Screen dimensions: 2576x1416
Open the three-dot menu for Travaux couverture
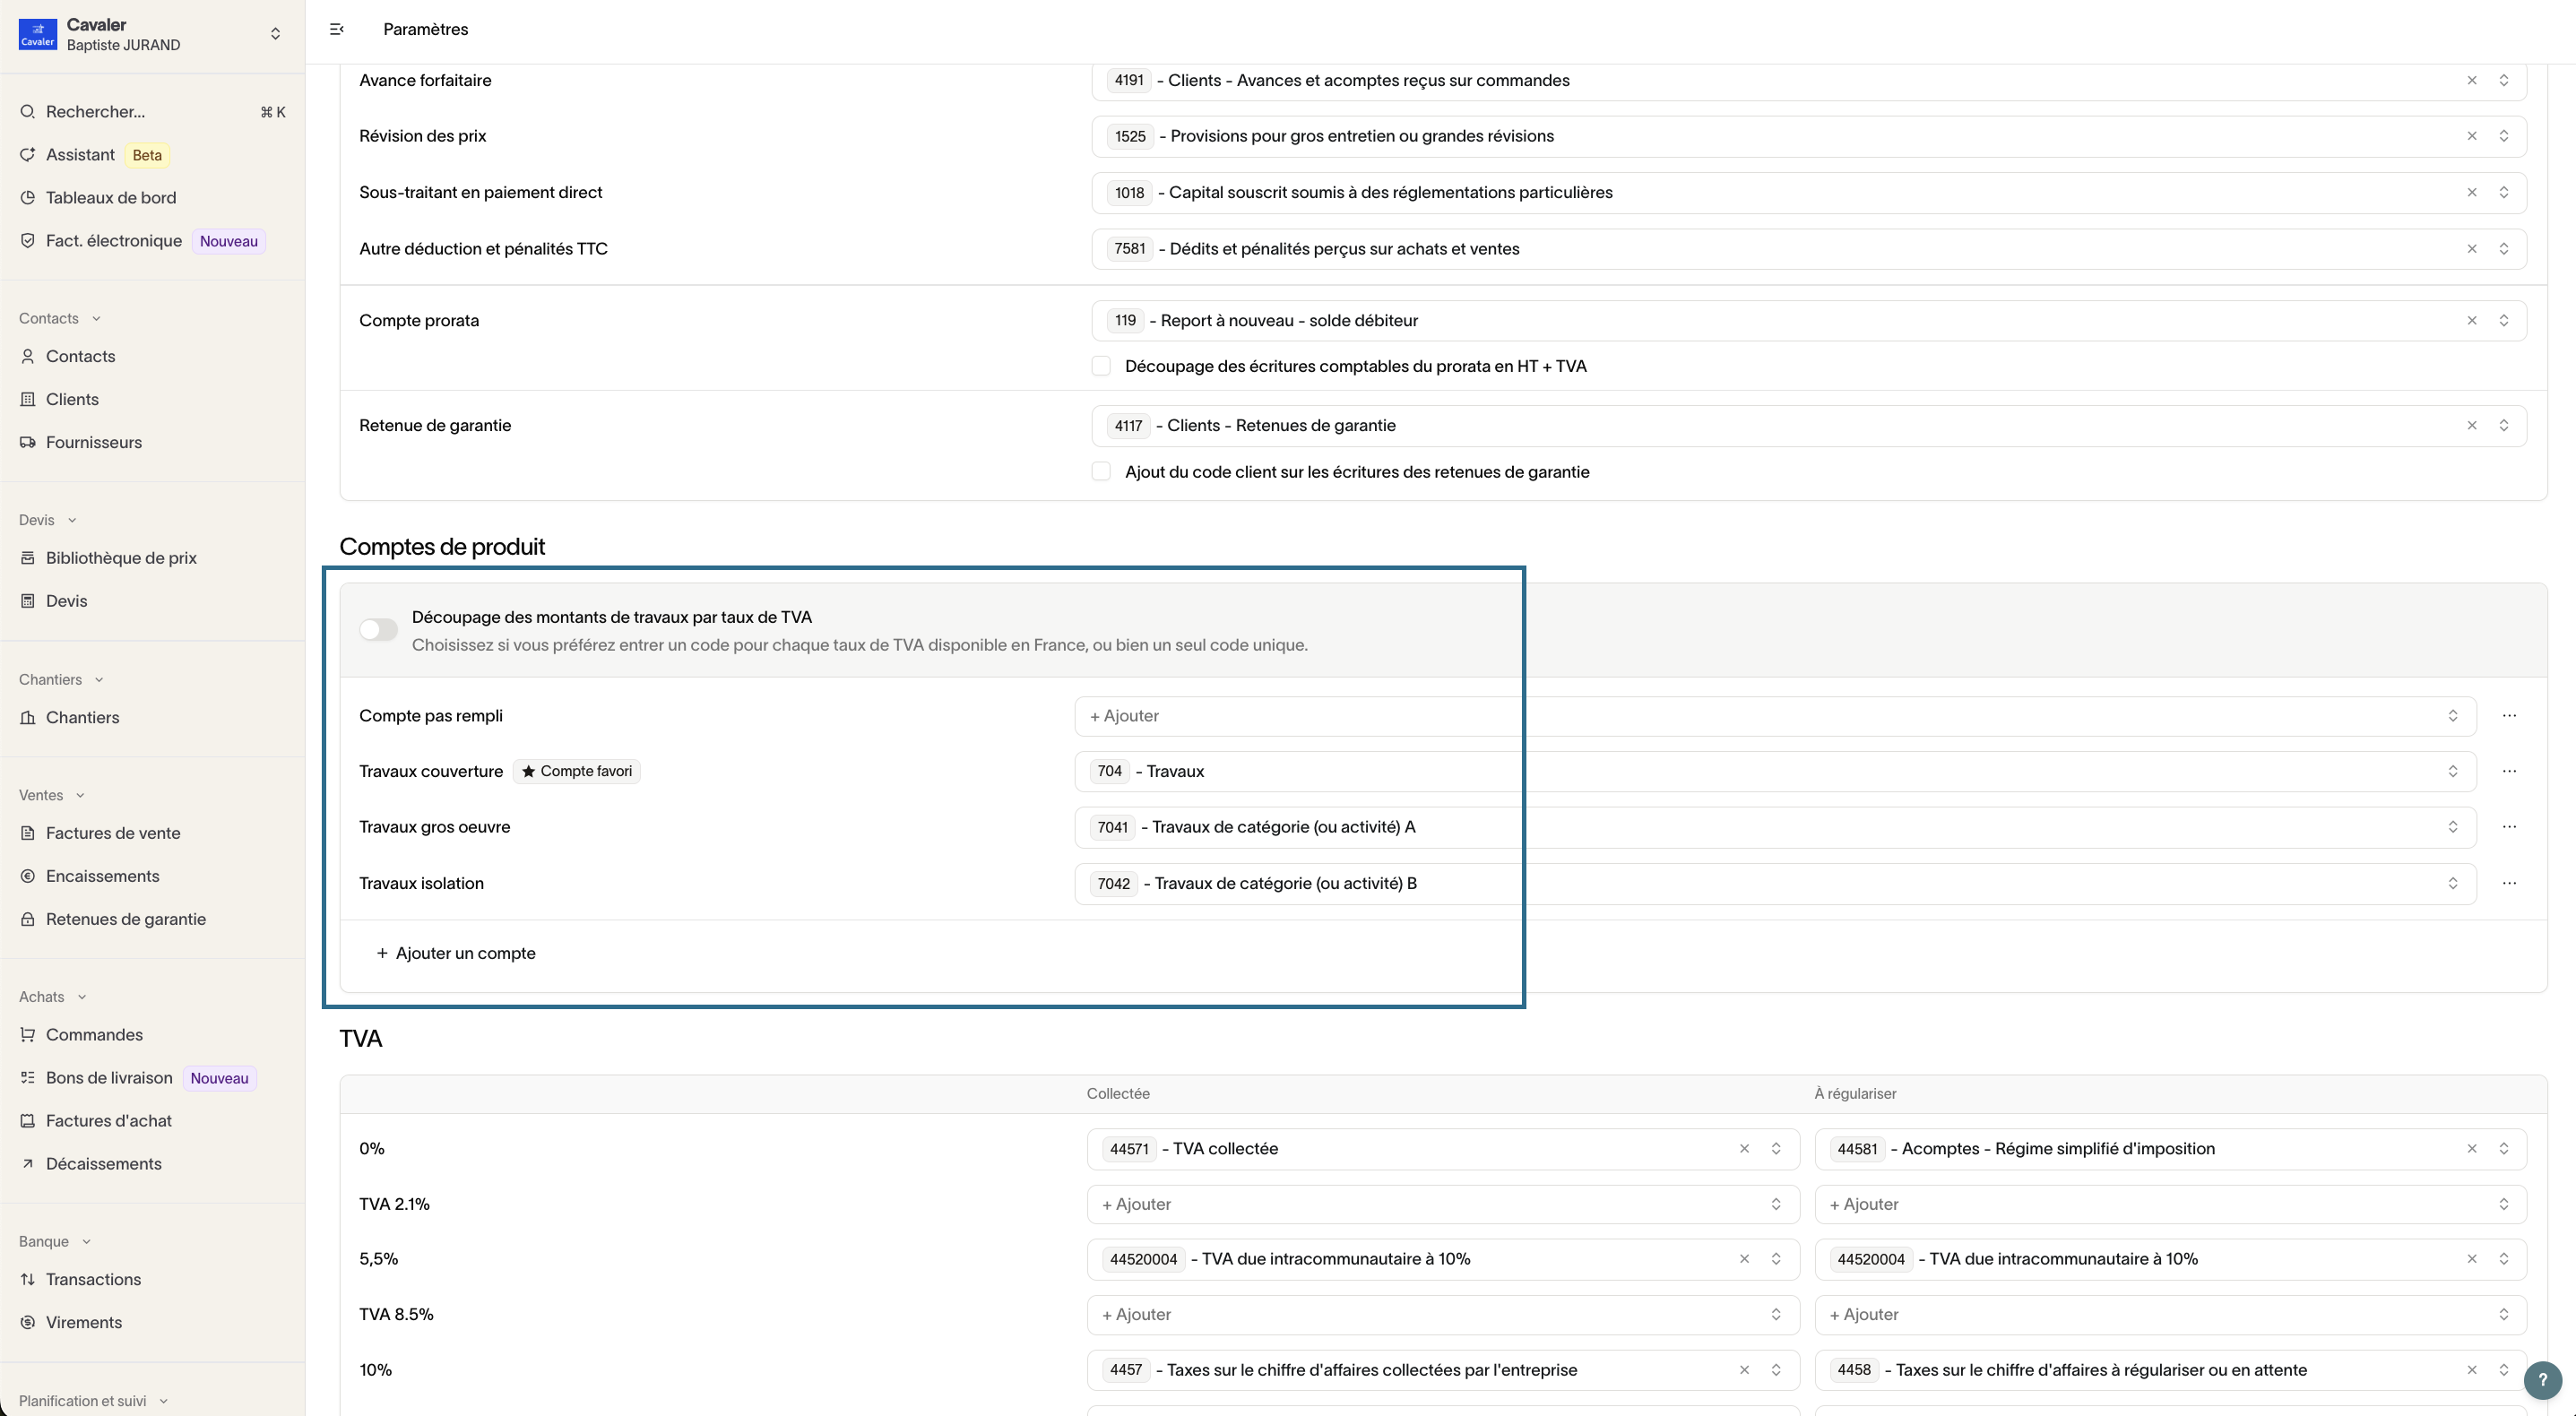tap(2509, 771)
